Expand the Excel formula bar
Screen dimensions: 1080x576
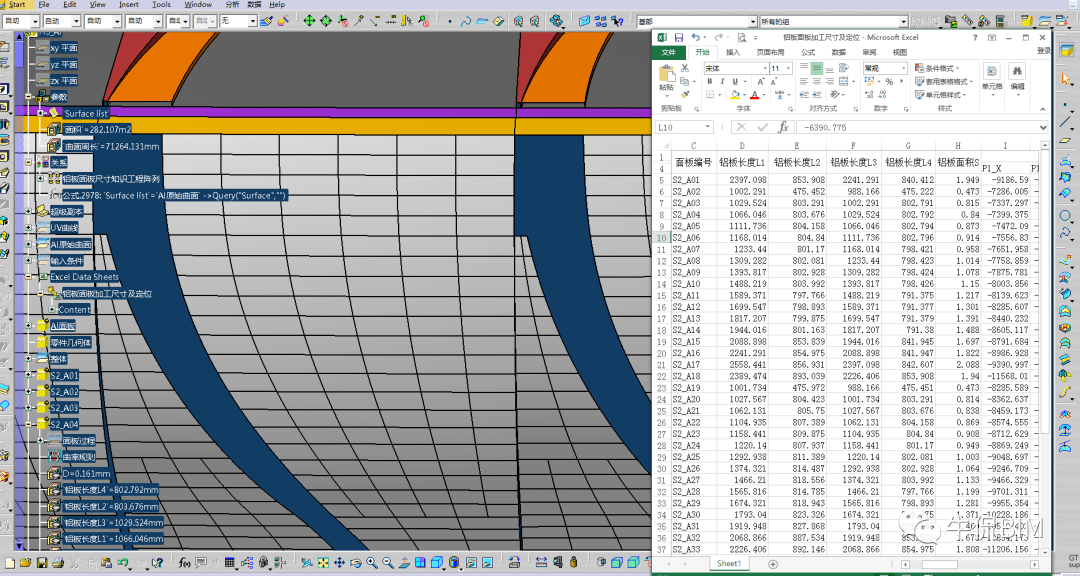click(x=1043, y=127)
